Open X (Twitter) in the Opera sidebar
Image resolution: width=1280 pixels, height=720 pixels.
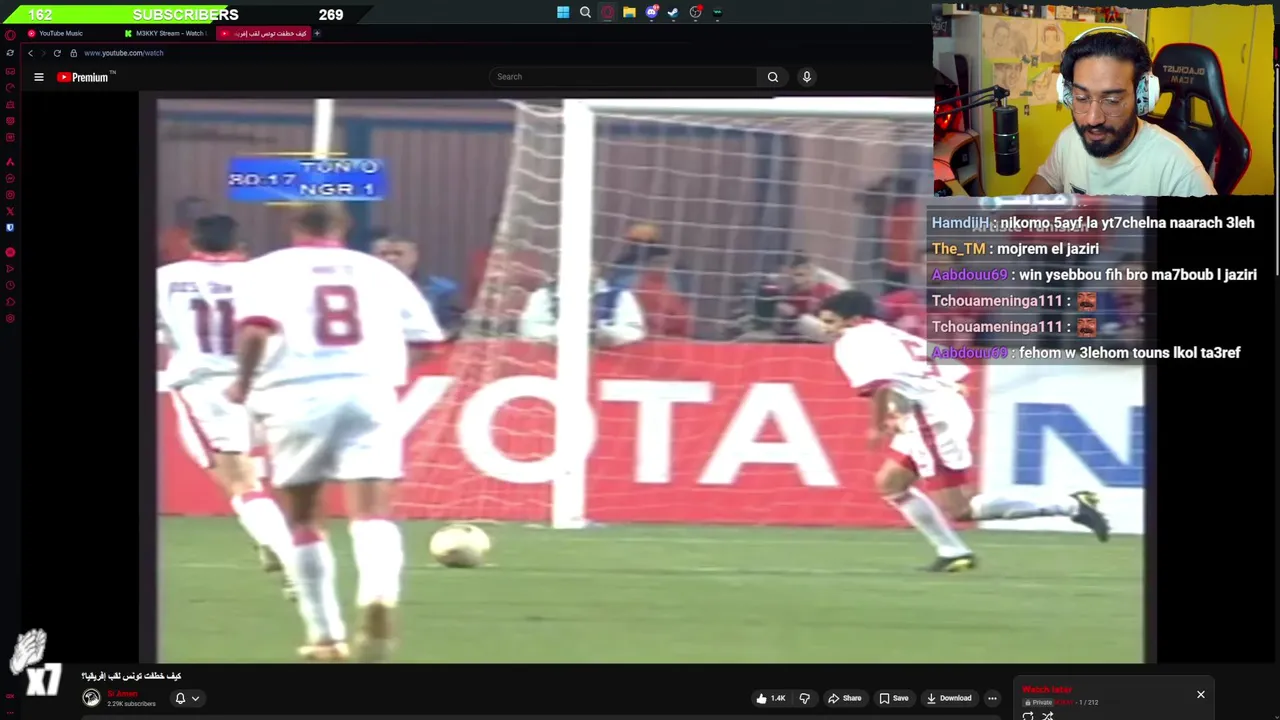click(x=10, y=211)
